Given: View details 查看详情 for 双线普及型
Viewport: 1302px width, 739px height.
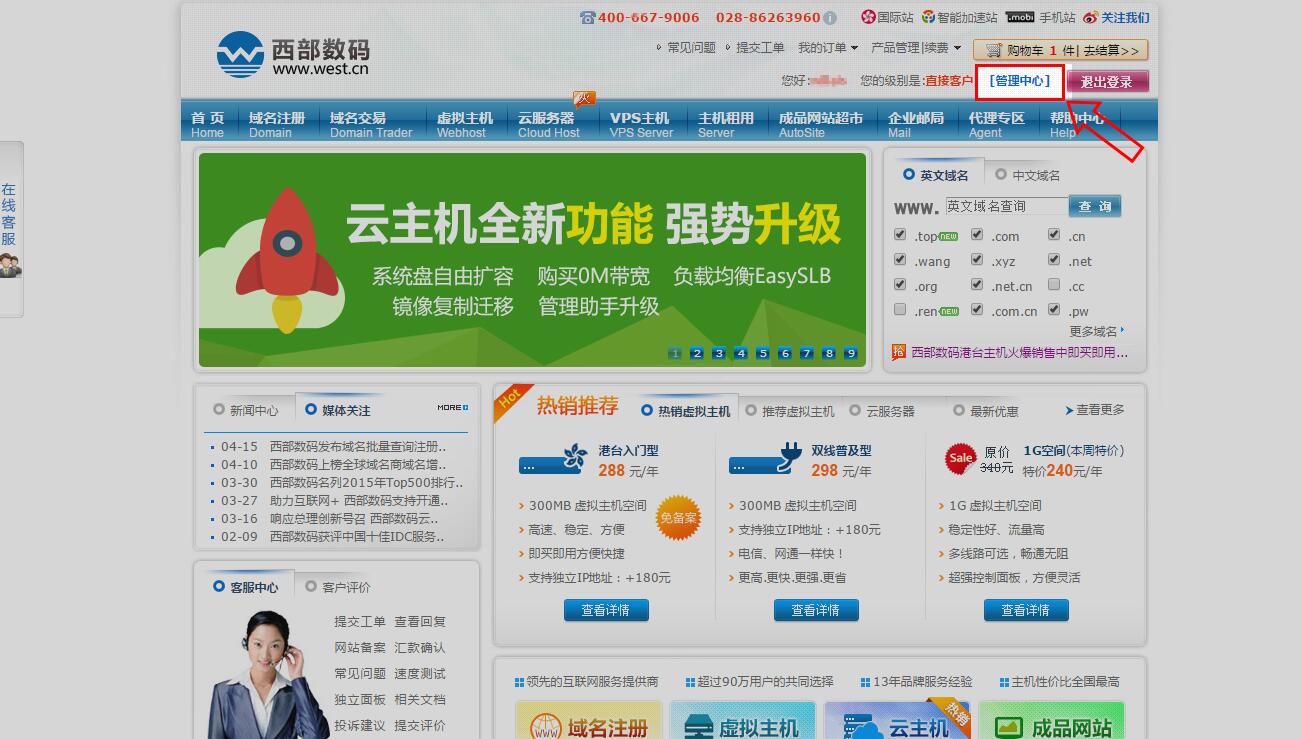Looking at the screenshot, I should point(816,610).
